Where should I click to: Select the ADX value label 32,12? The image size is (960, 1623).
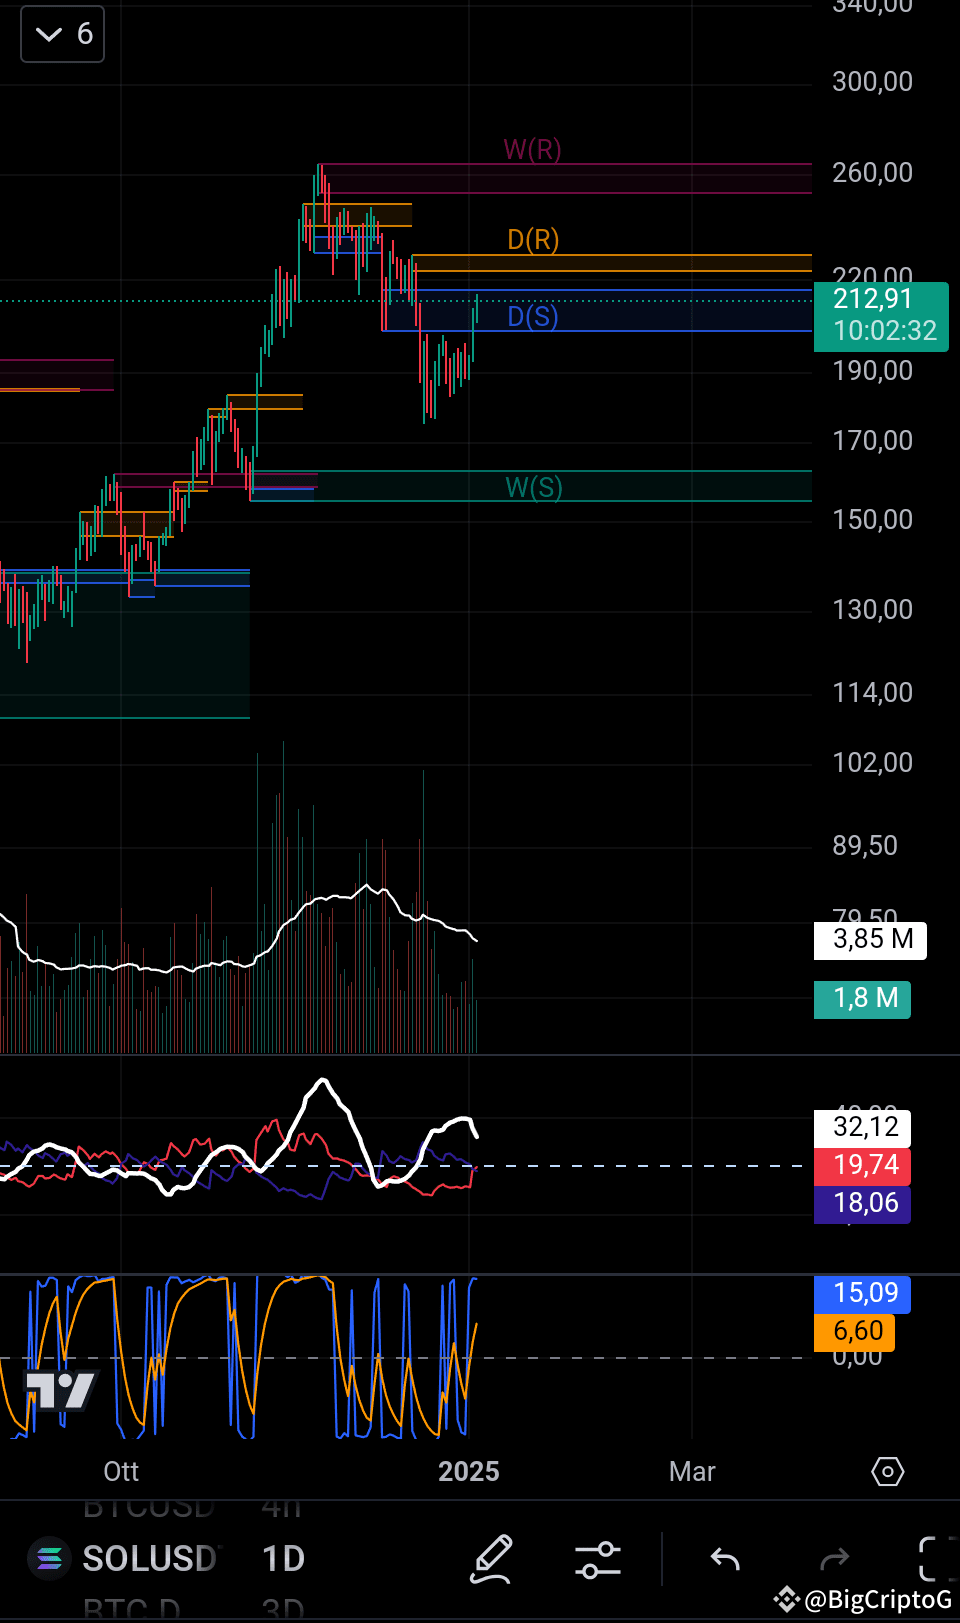click(x=862, y=1127)
